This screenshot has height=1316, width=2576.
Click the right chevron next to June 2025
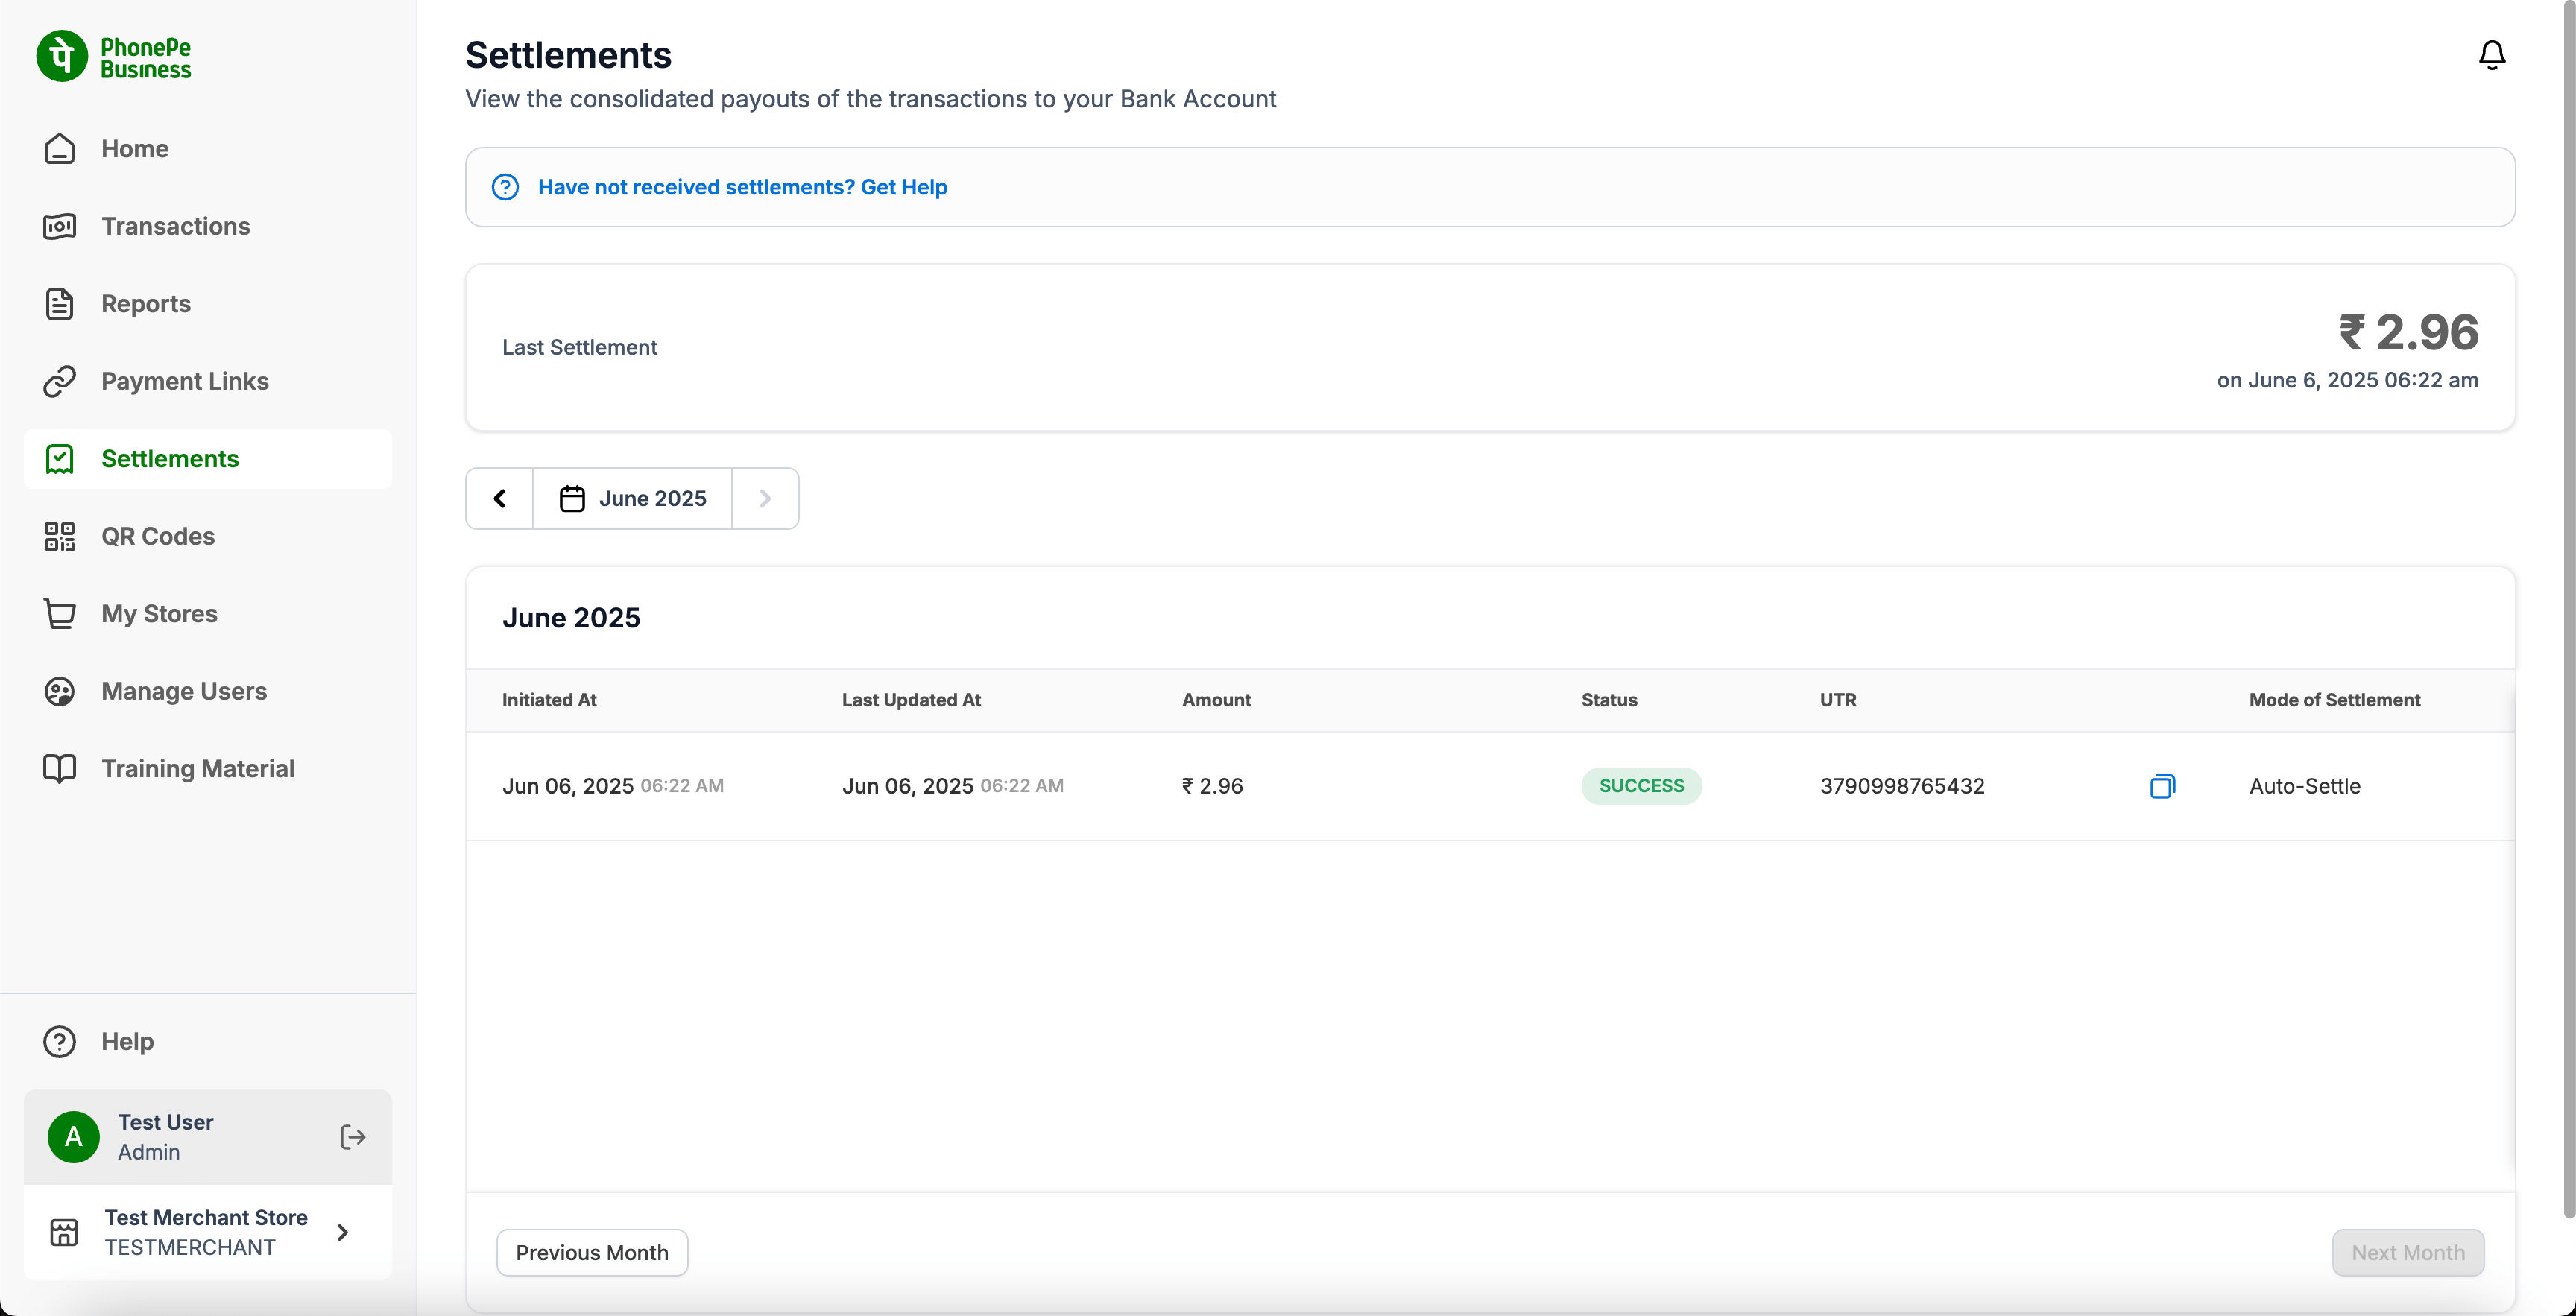[765, 498]
